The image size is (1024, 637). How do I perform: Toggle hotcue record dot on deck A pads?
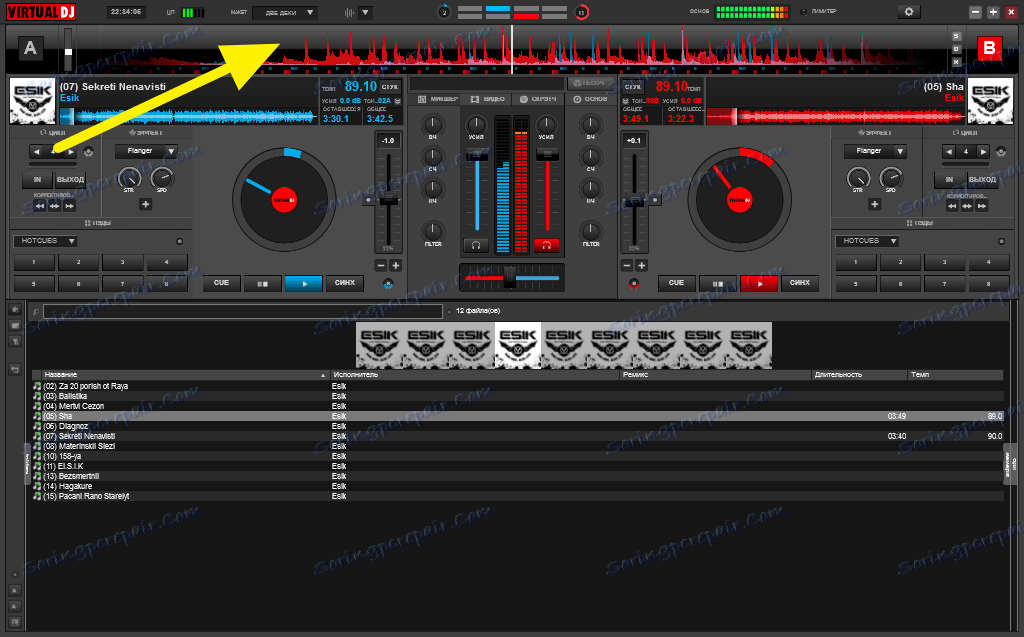(180, 242)
